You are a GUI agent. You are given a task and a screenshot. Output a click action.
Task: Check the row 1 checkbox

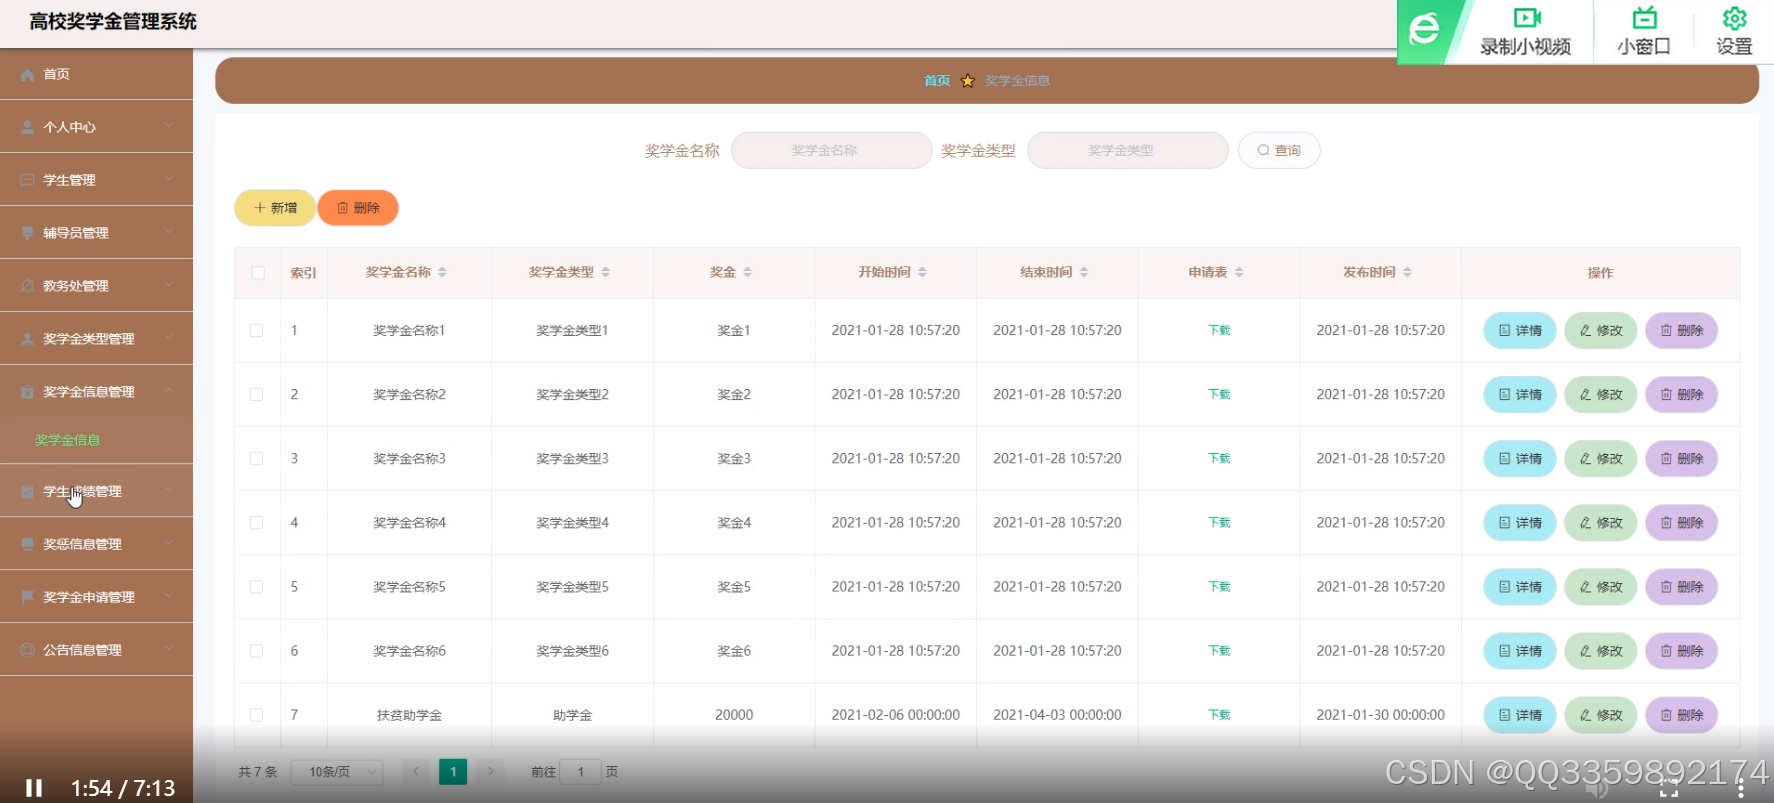257,331
